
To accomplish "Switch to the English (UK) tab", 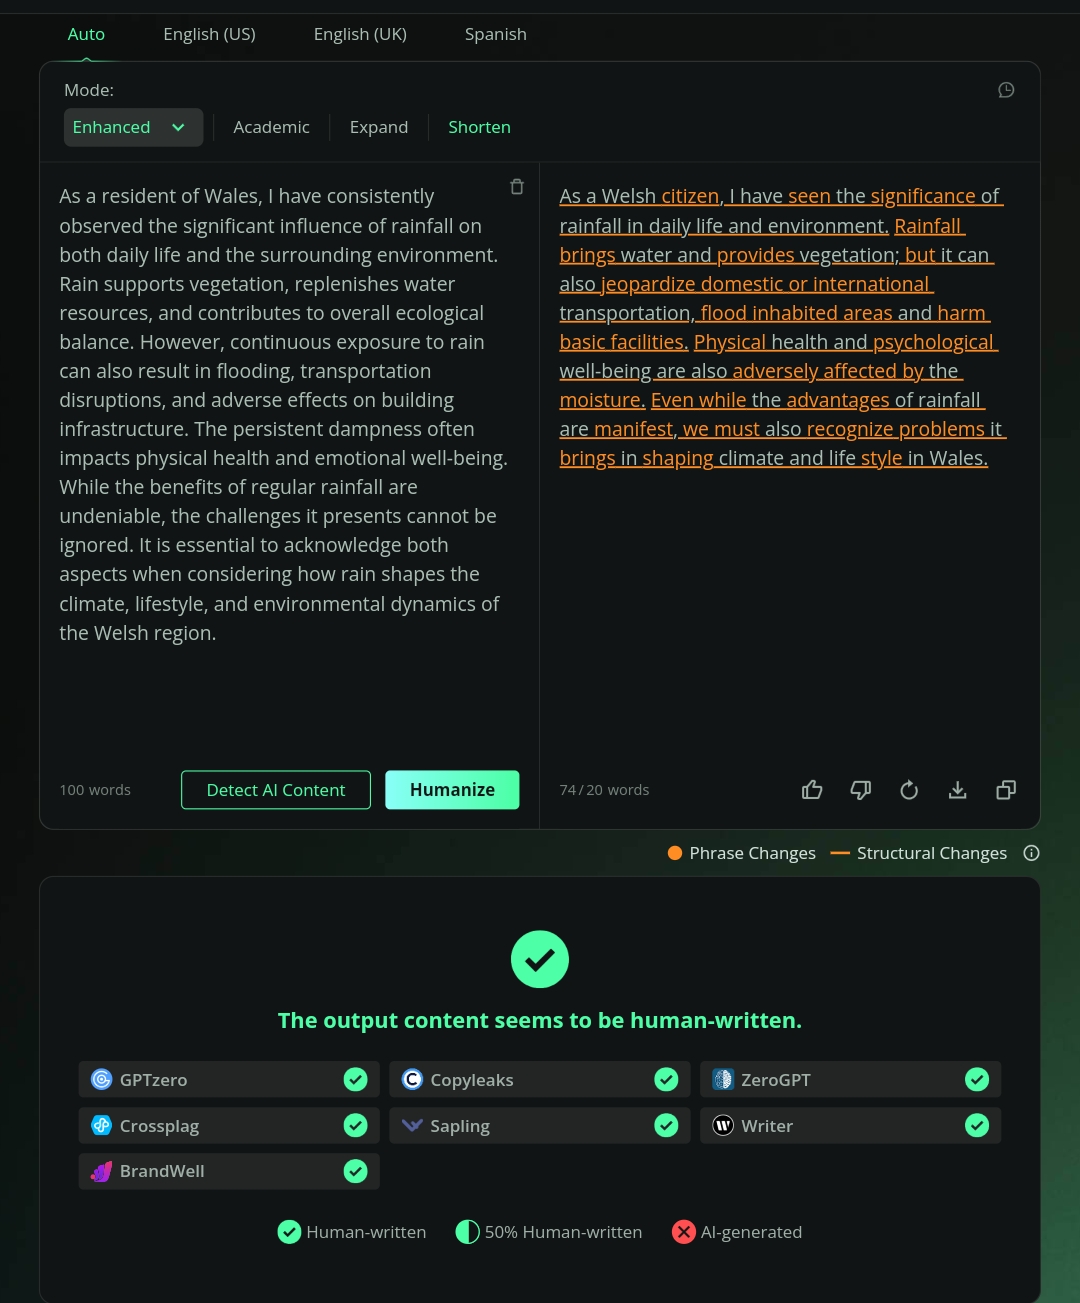I will 360,34.
